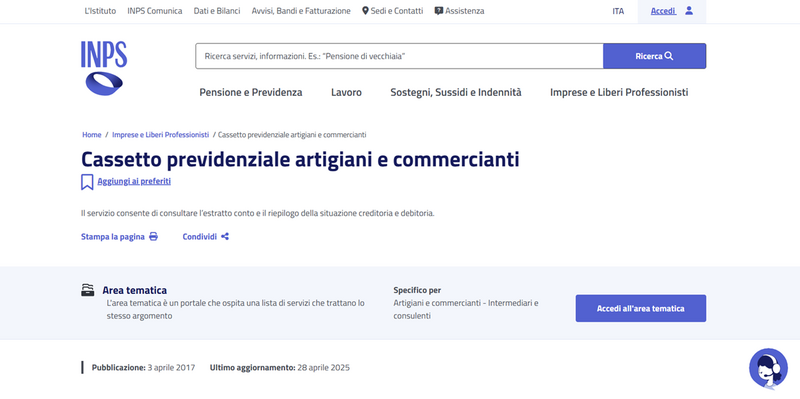Viewport: 800px width, 399px height.
Task: Open L'Istituto menu
Action: point(100,11)
